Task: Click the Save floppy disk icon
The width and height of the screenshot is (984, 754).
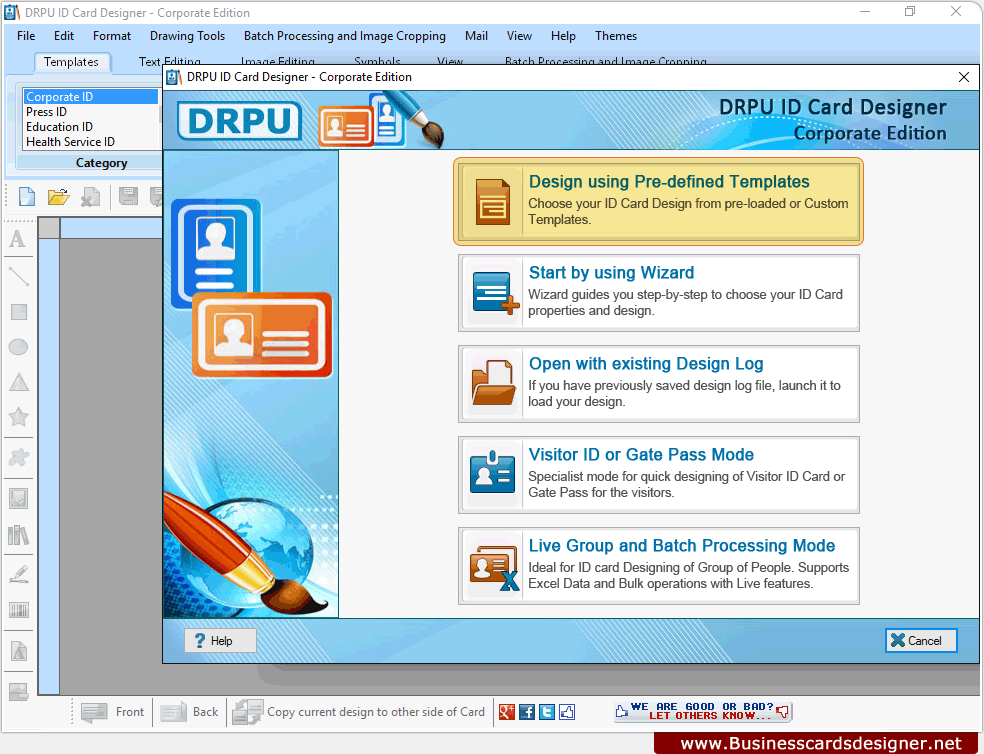Action: click(x=129, y=197)
